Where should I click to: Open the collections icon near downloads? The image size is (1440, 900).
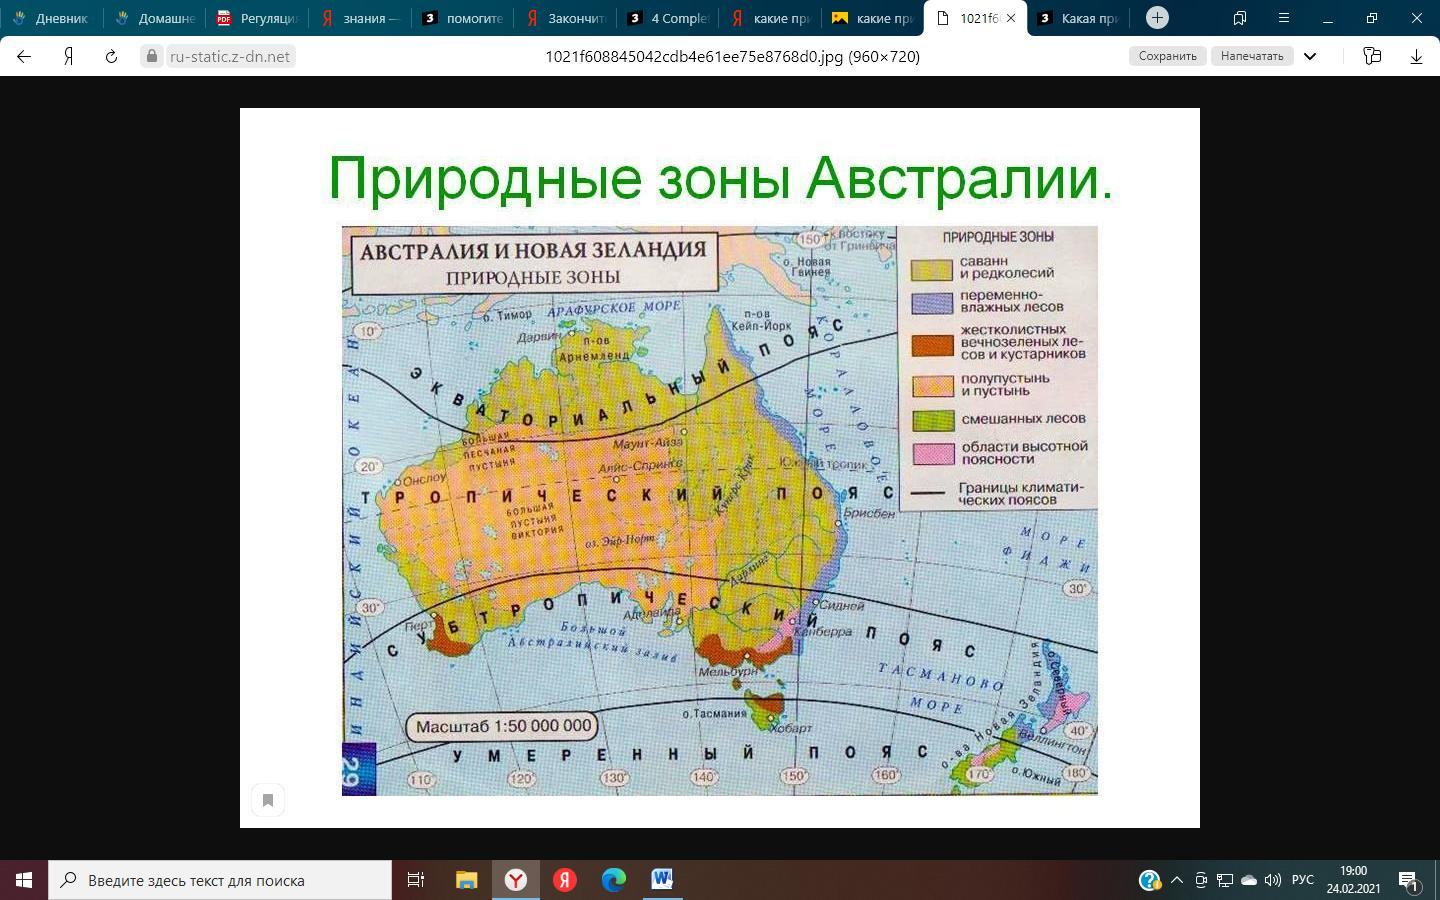1372,56
